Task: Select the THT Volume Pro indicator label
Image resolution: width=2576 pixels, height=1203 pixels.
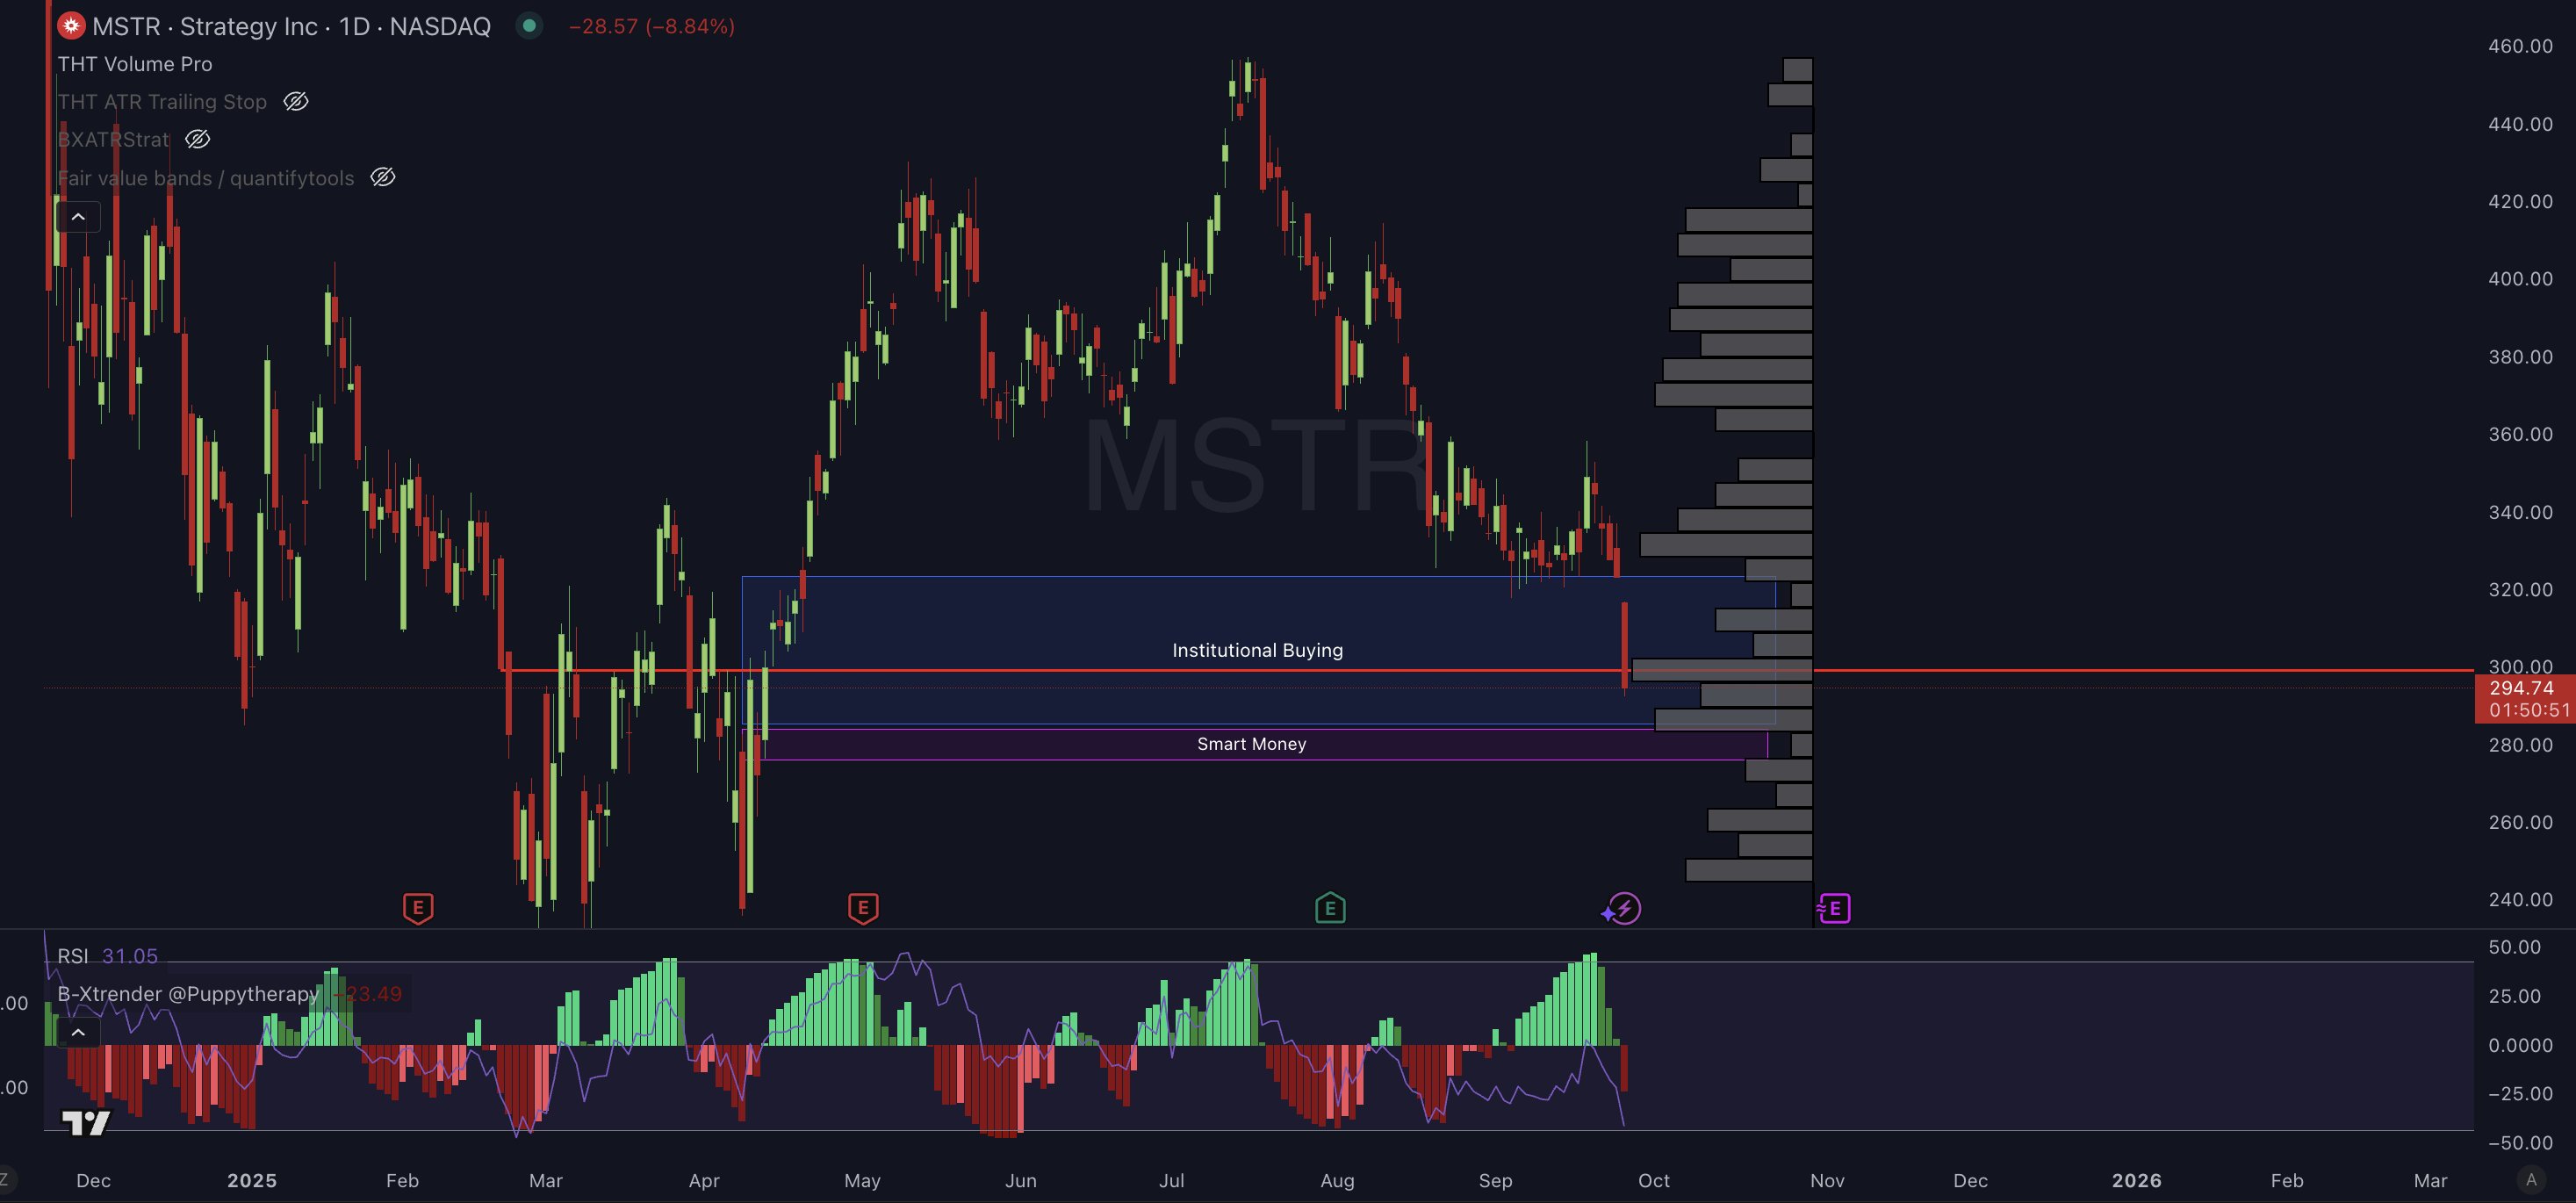Action: [135, 64]
